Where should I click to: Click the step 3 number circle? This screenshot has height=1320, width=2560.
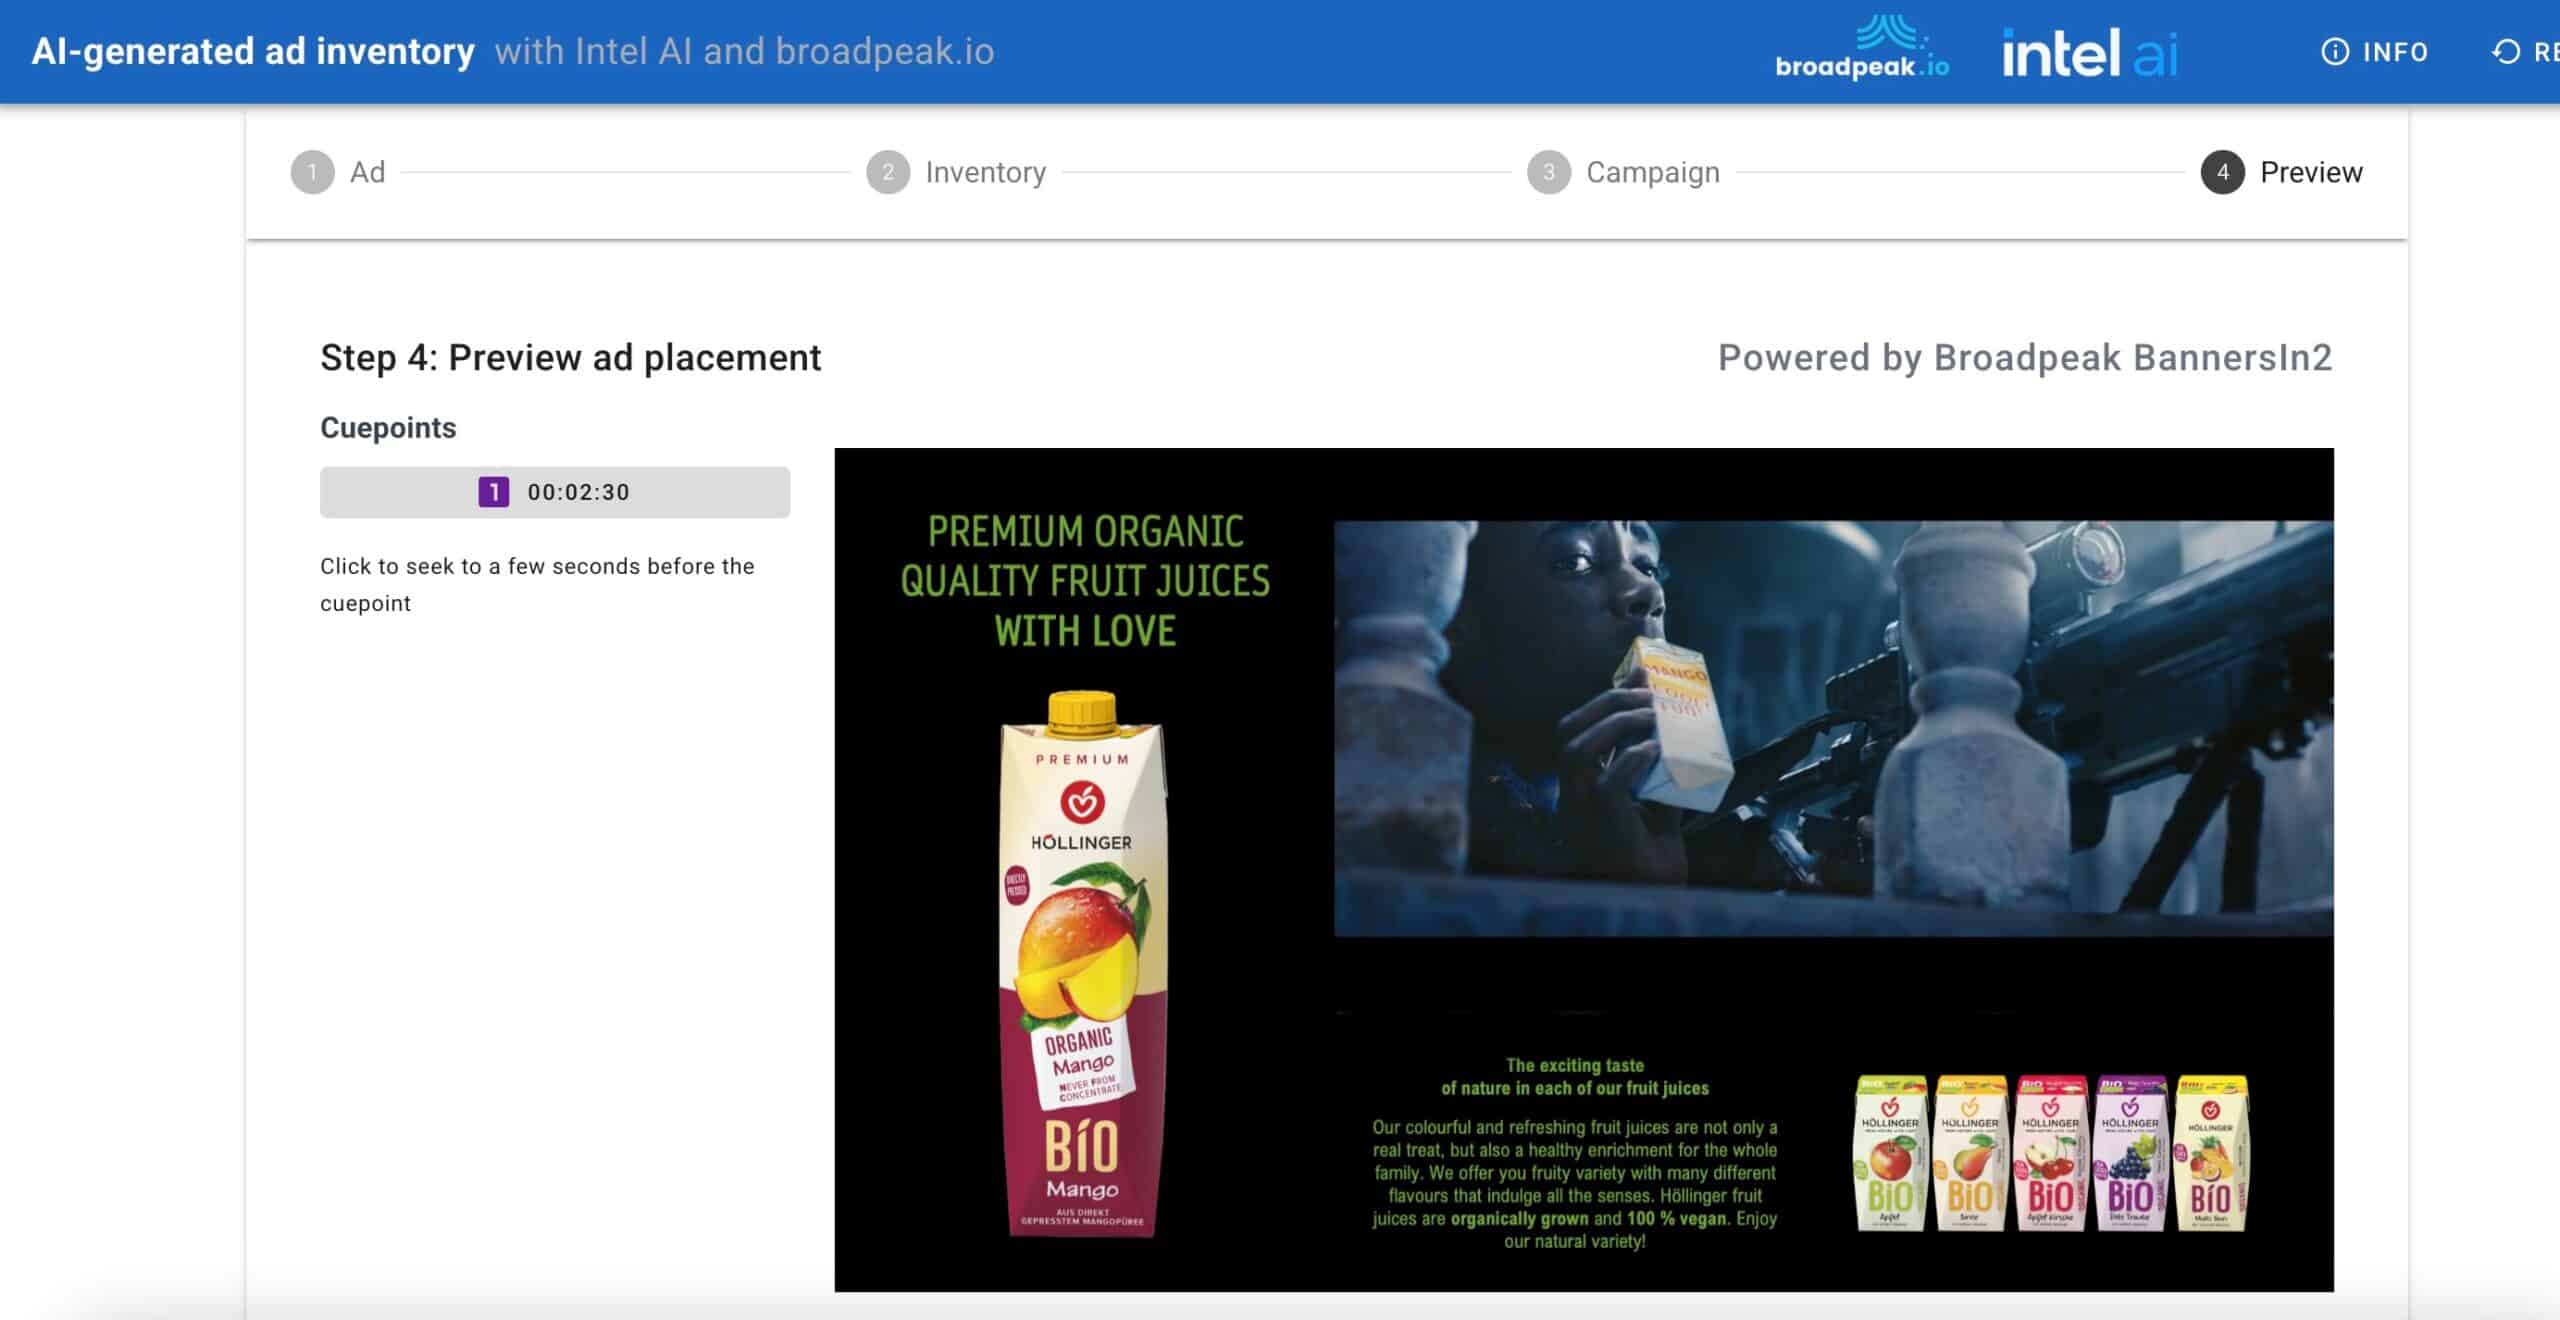(x=1549, y=172)
